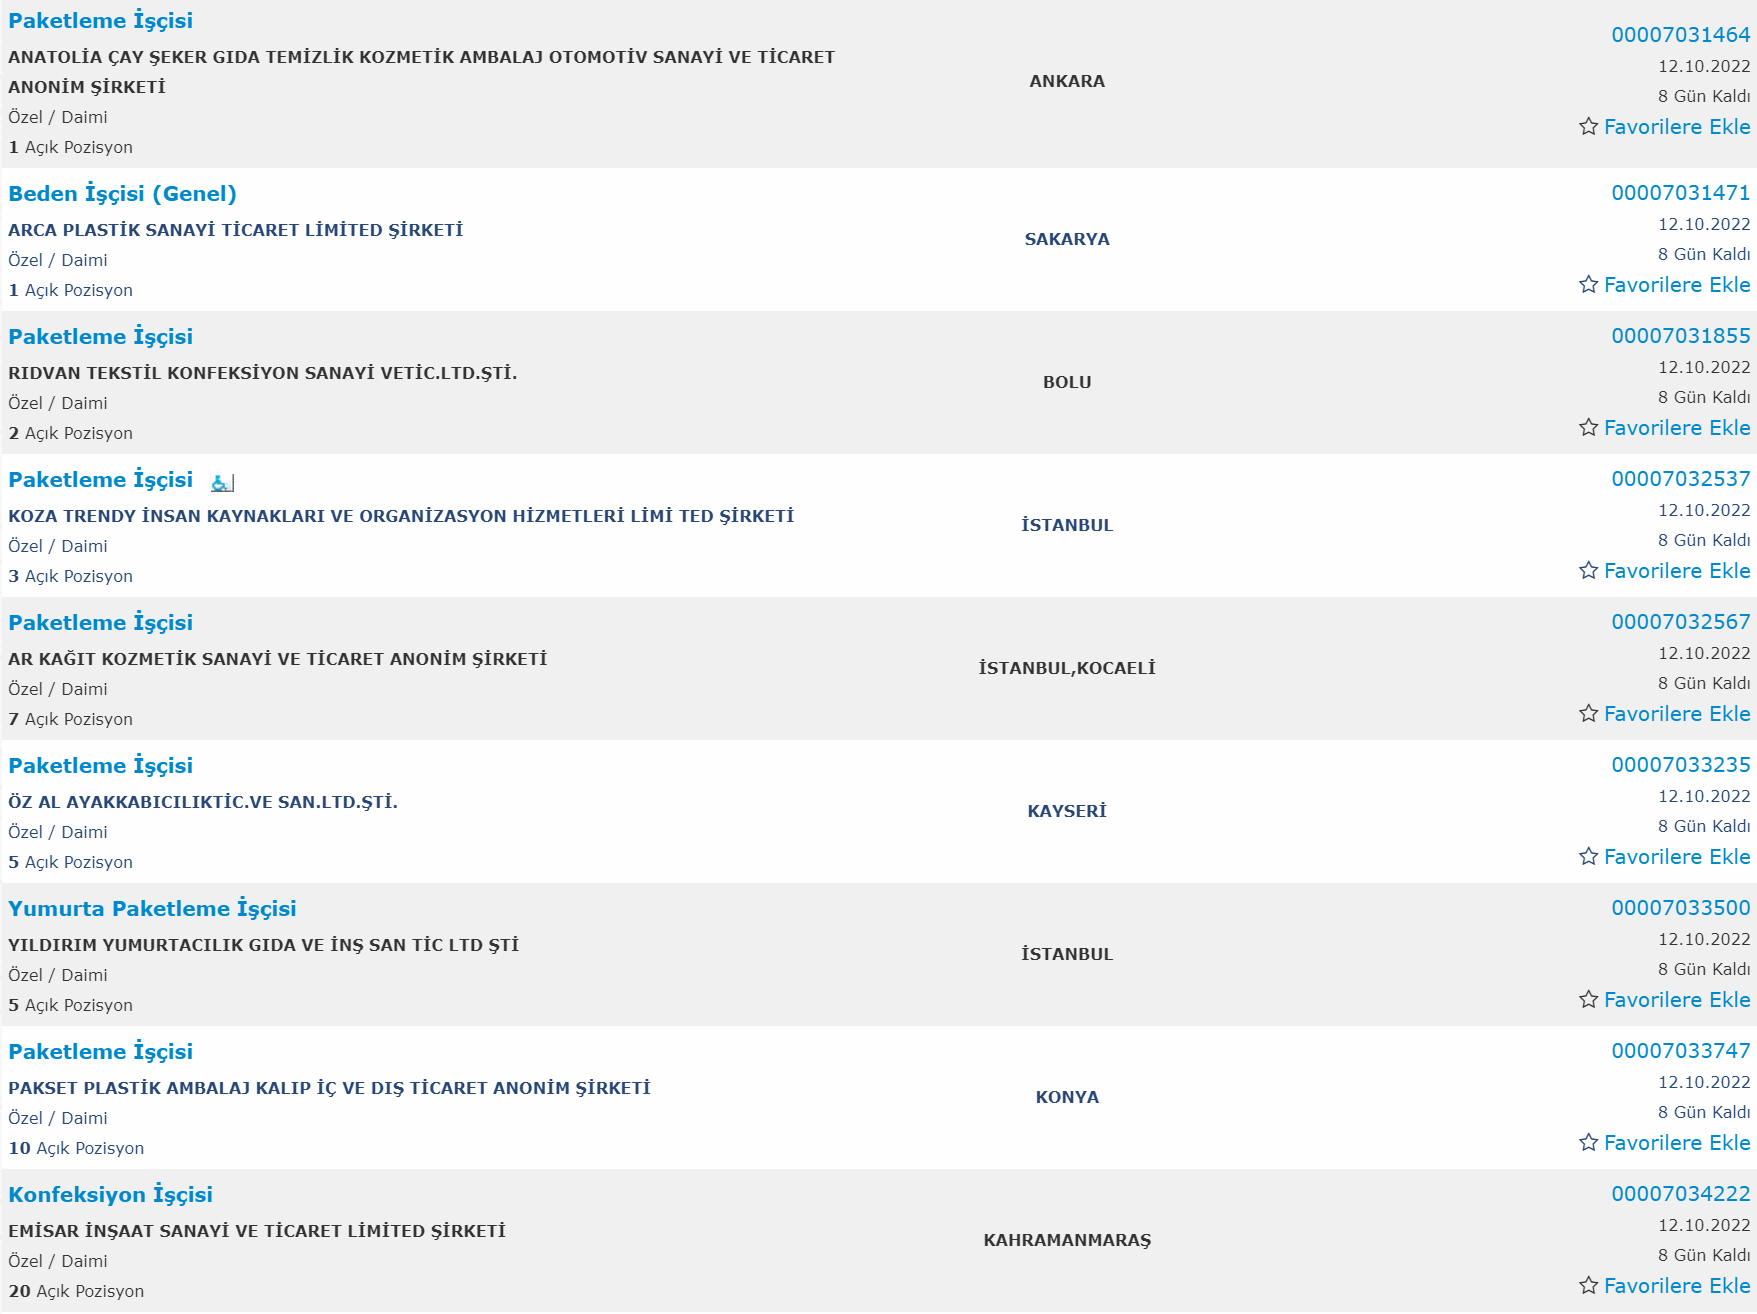Click the disabled-accessible icon beside Koza Trendy listing
Viewport: 1757px width, 1314px height.
(x=222, y=482)
